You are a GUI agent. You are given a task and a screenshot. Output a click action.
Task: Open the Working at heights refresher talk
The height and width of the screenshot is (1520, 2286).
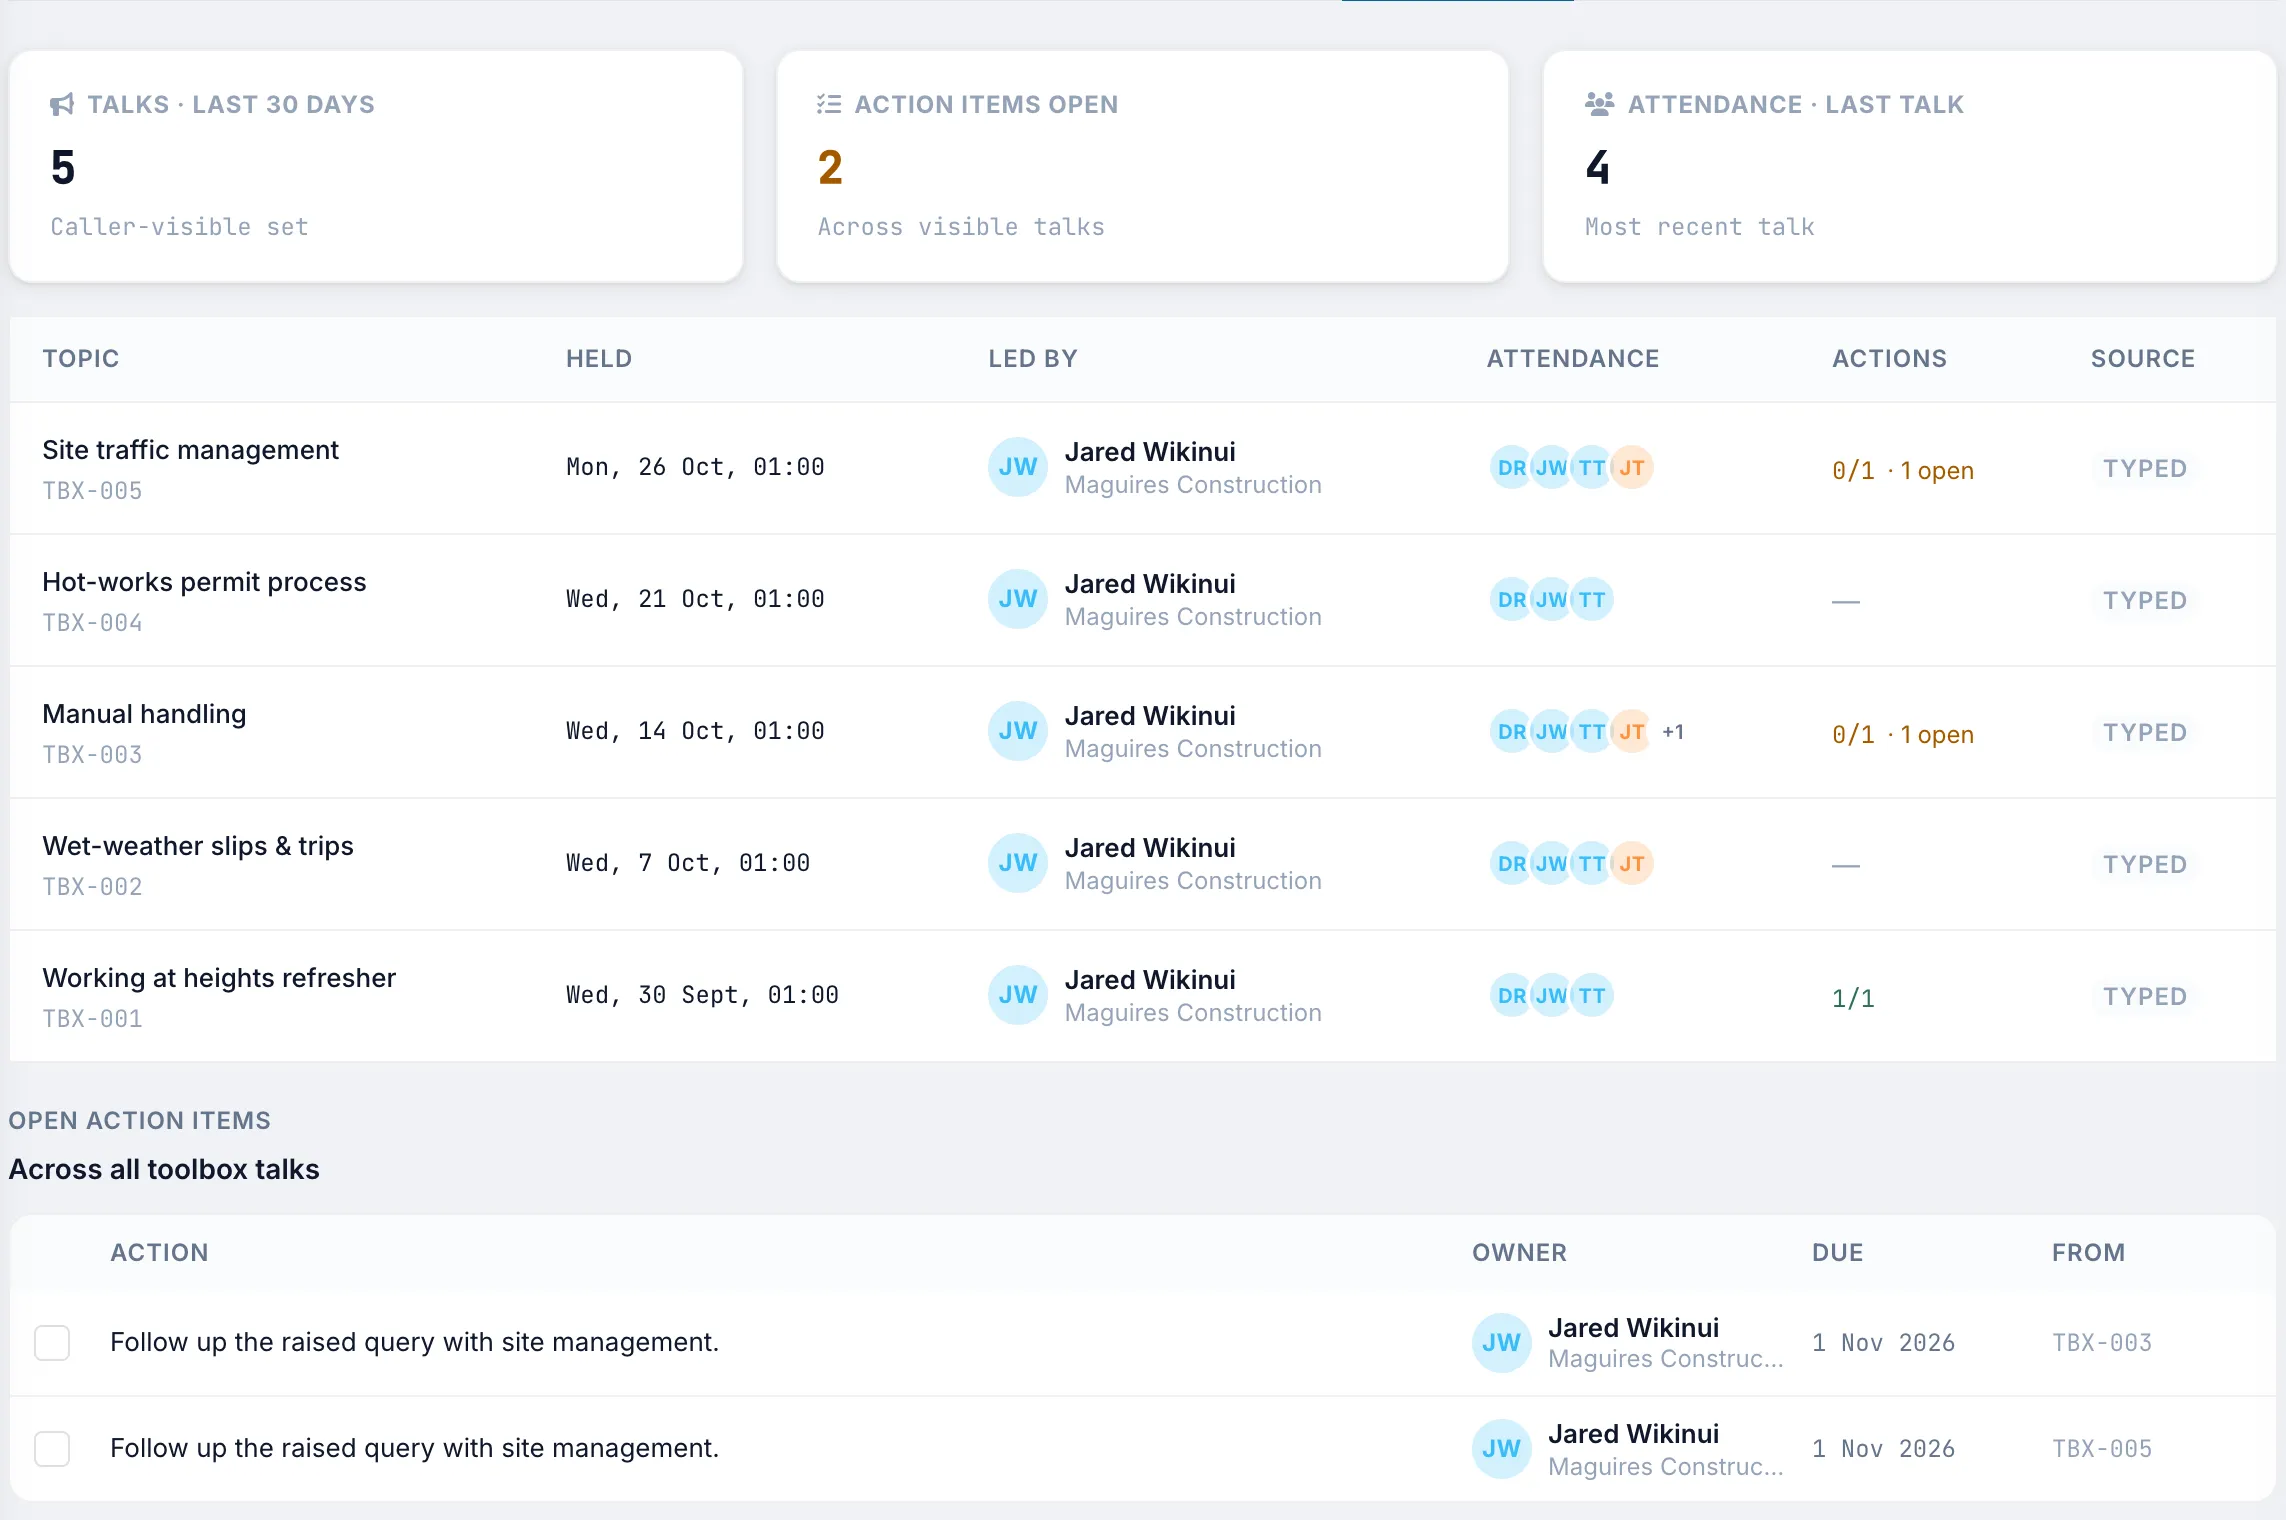point(219,978)
